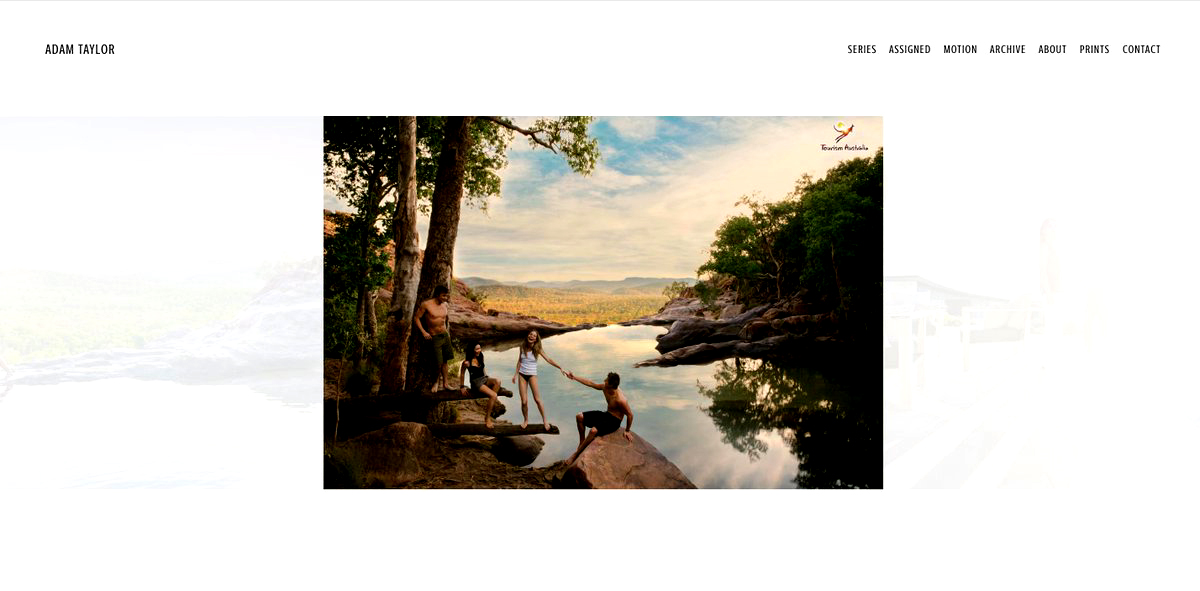Click the ADAM TAYLOR site title
Image resolution: width=1200 pixels, height=591 pixels.
point(80,49)
